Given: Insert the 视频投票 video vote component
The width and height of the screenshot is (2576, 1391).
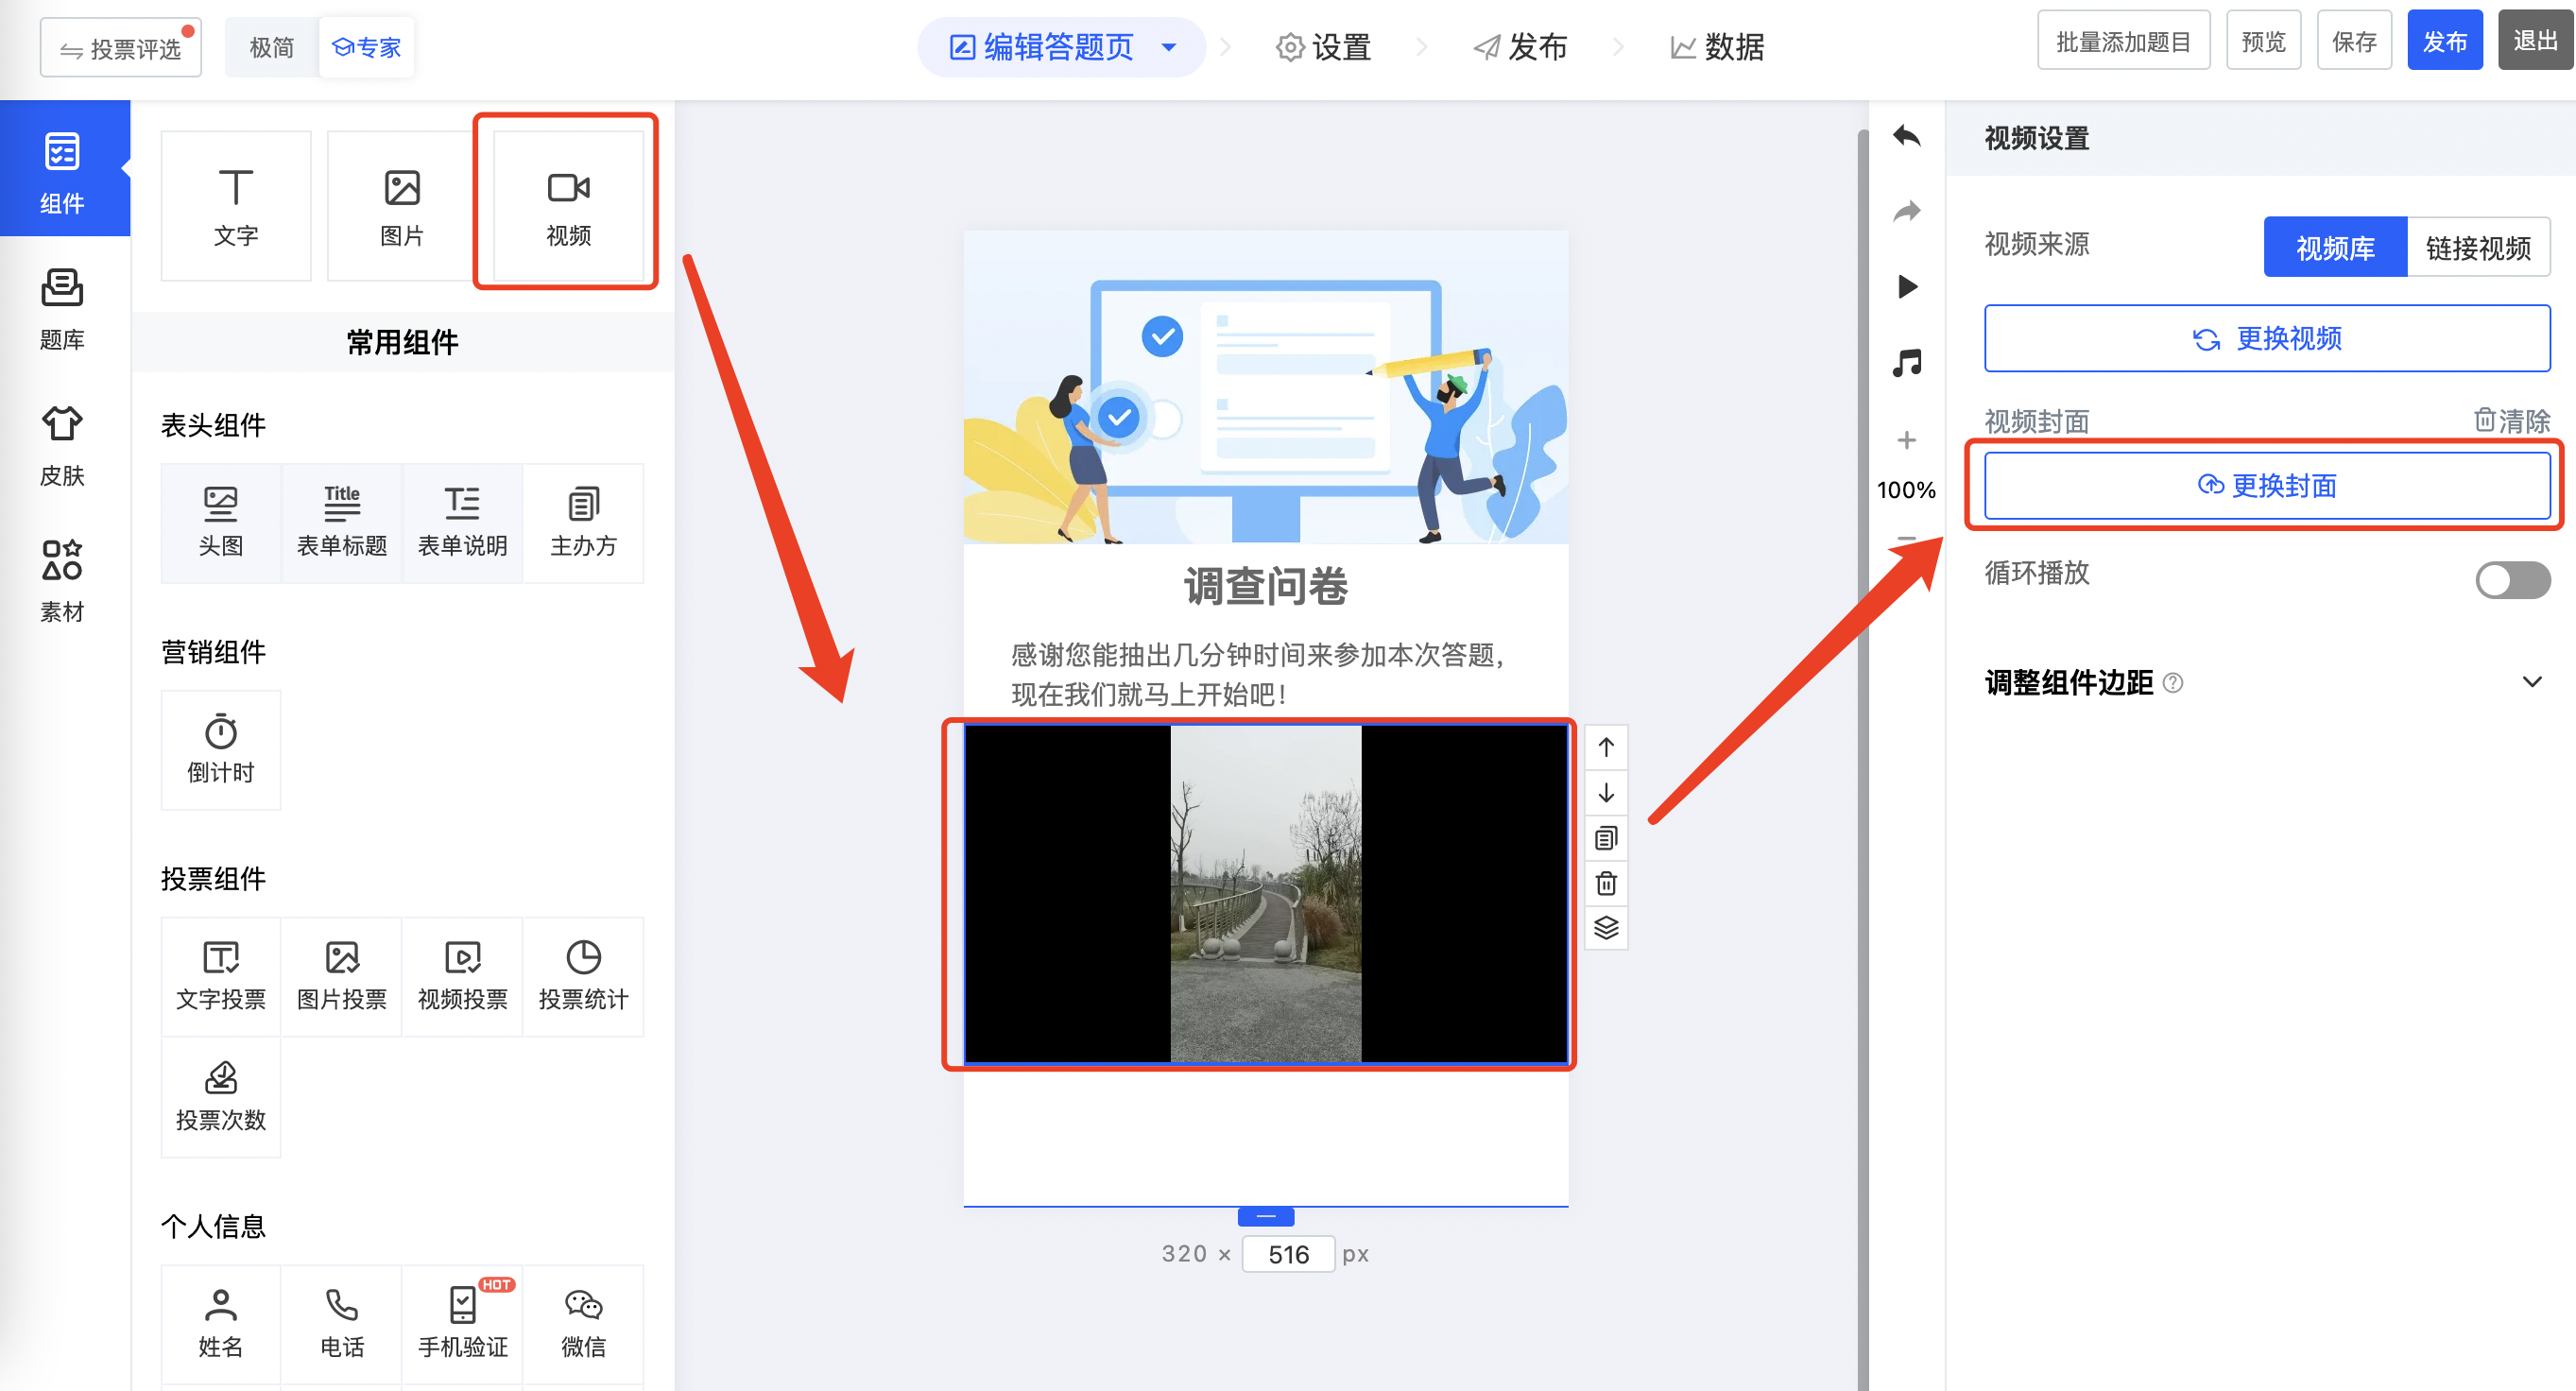Looking at the screenshot, I should [463, 977].
